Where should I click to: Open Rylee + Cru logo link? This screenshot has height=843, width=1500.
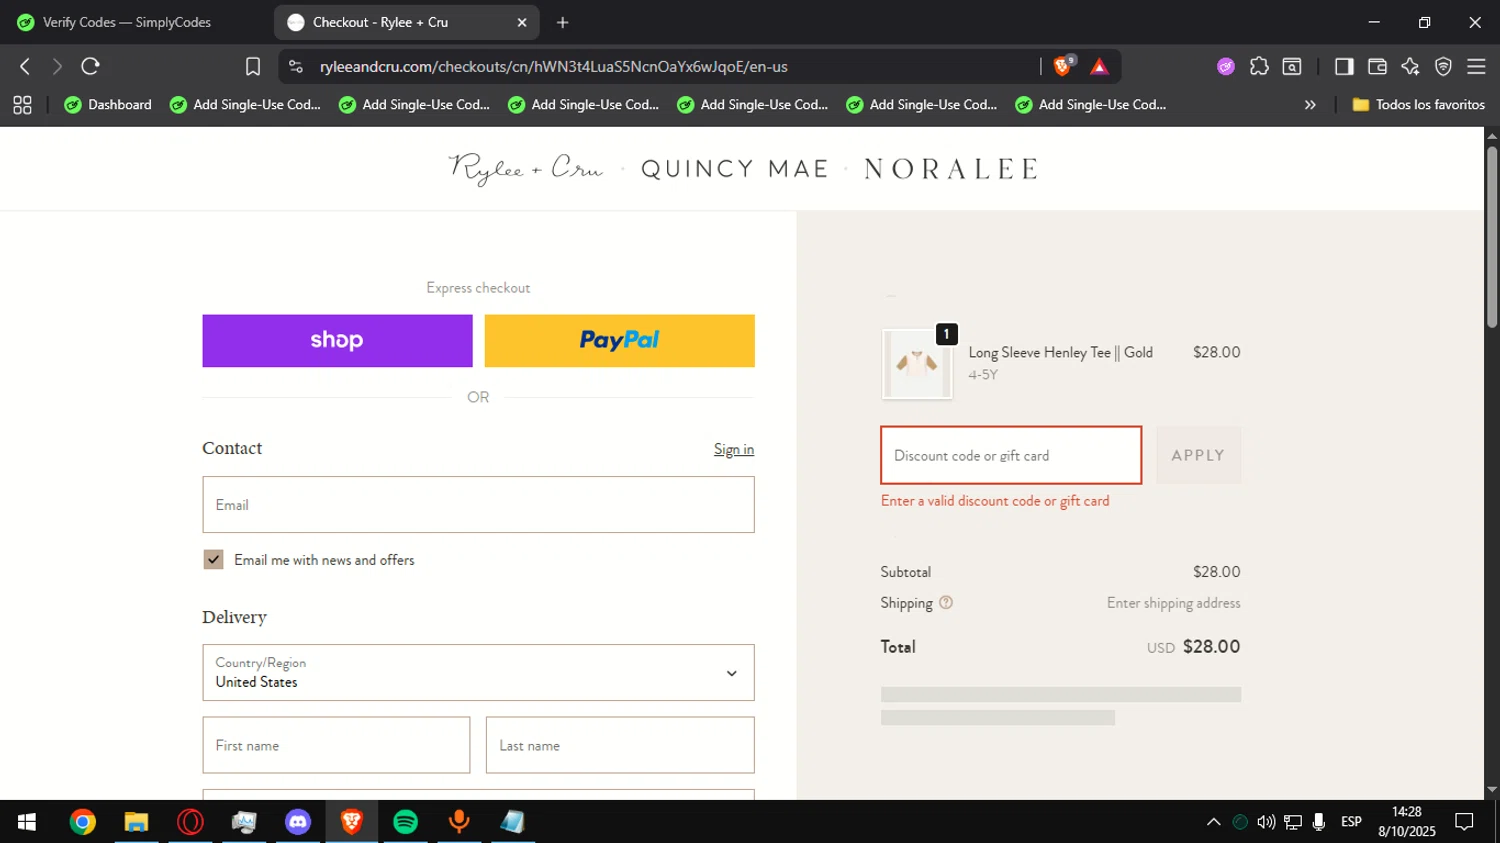[x=526, y=168]
